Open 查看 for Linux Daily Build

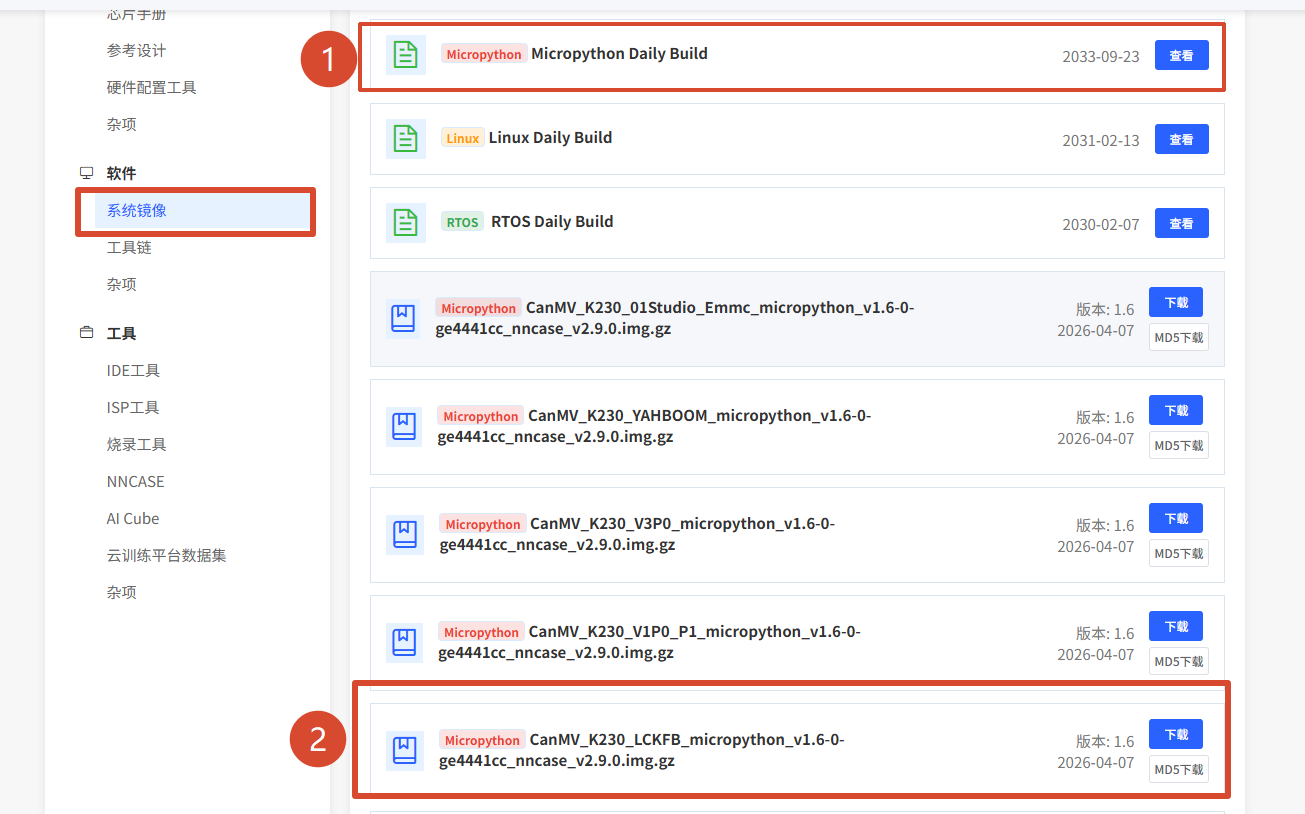coord(1182,139)
